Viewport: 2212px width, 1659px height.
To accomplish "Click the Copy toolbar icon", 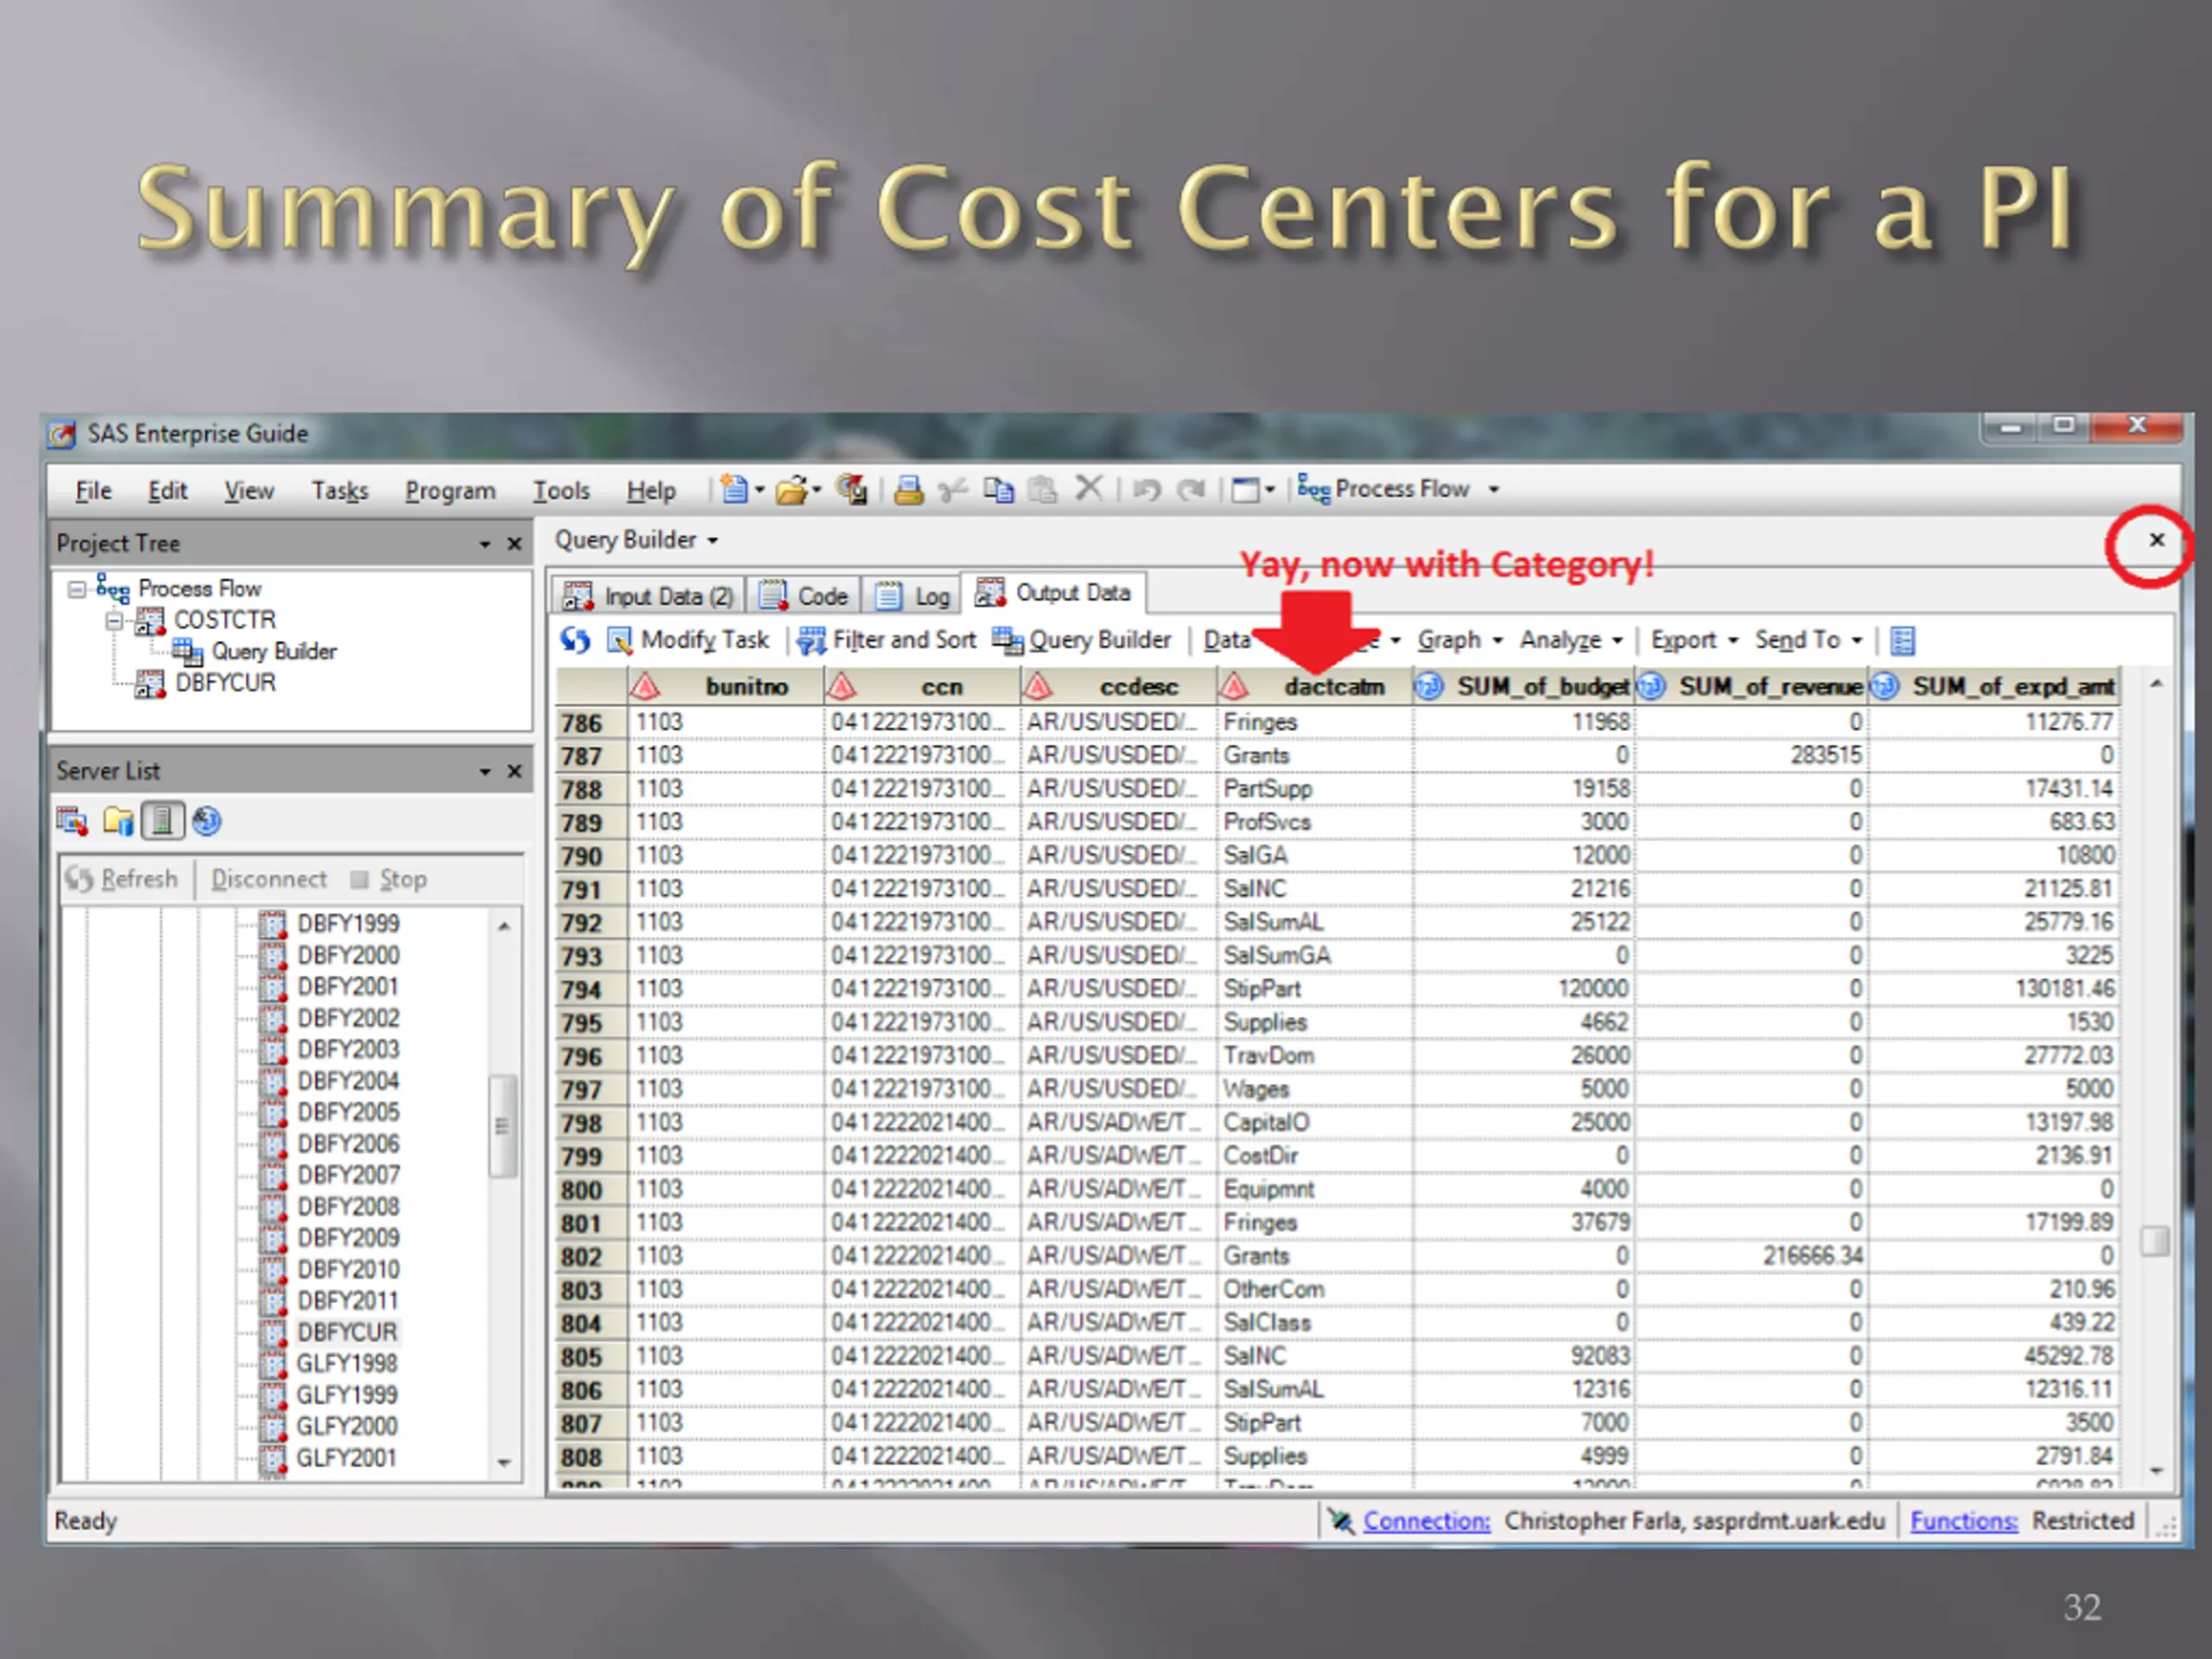I will tap(998, 490).
